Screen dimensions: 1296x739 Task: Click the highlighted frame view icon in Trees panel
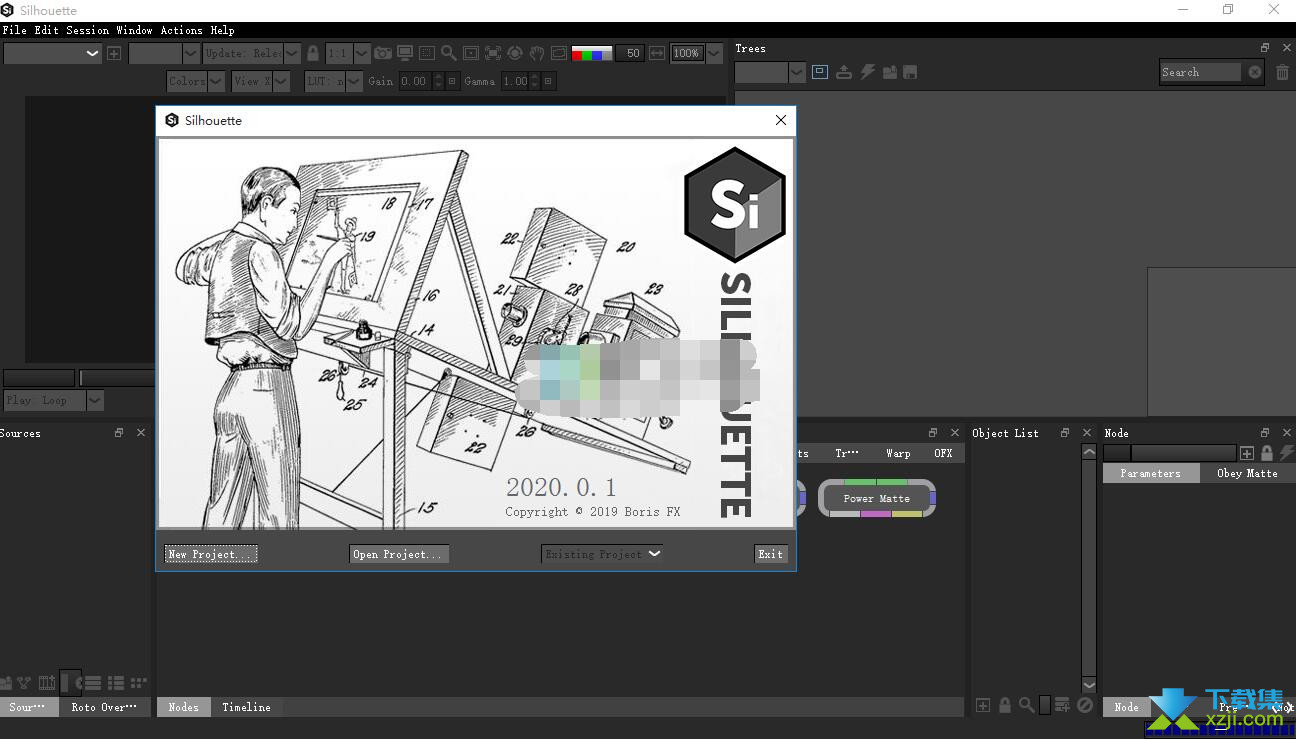click(820, 72)
